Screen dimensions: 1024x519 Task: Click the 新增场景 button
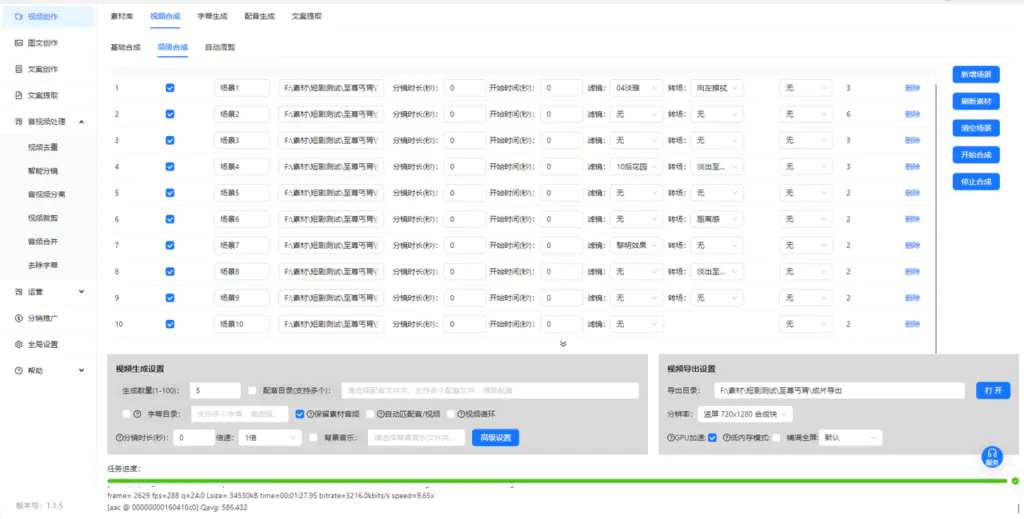coord(975,75)
